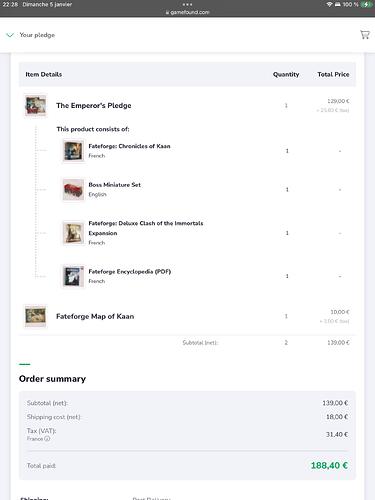Click the France VAT info icon
The width and height of the screenshot is (375, 500).
(x=47, y=439)
